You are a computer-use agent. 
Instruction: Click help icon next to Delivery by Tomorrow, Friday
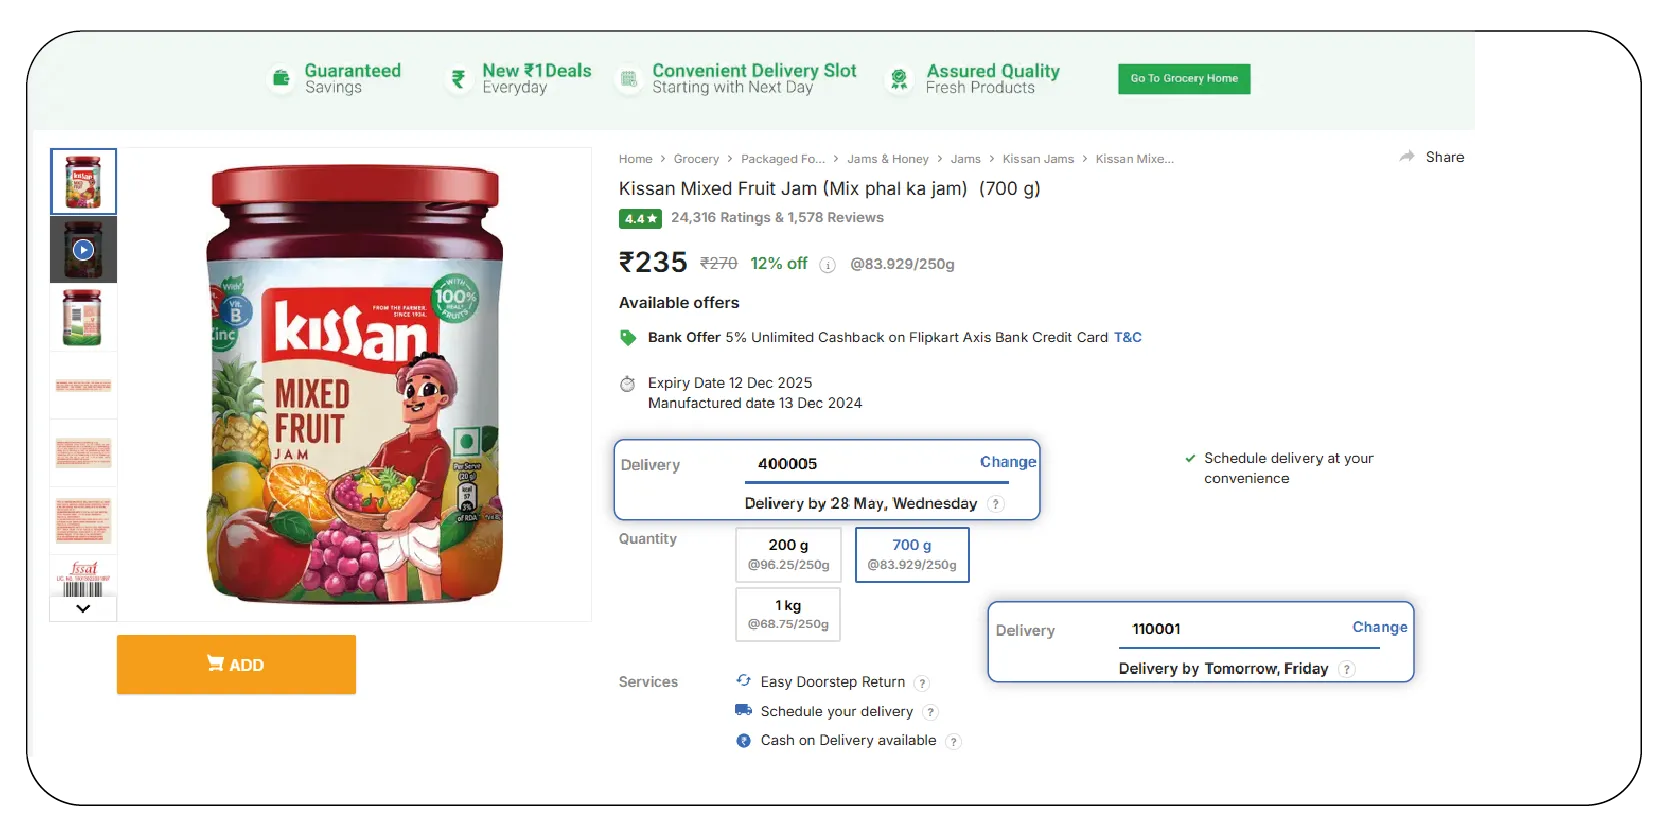tap(1347, 669)
